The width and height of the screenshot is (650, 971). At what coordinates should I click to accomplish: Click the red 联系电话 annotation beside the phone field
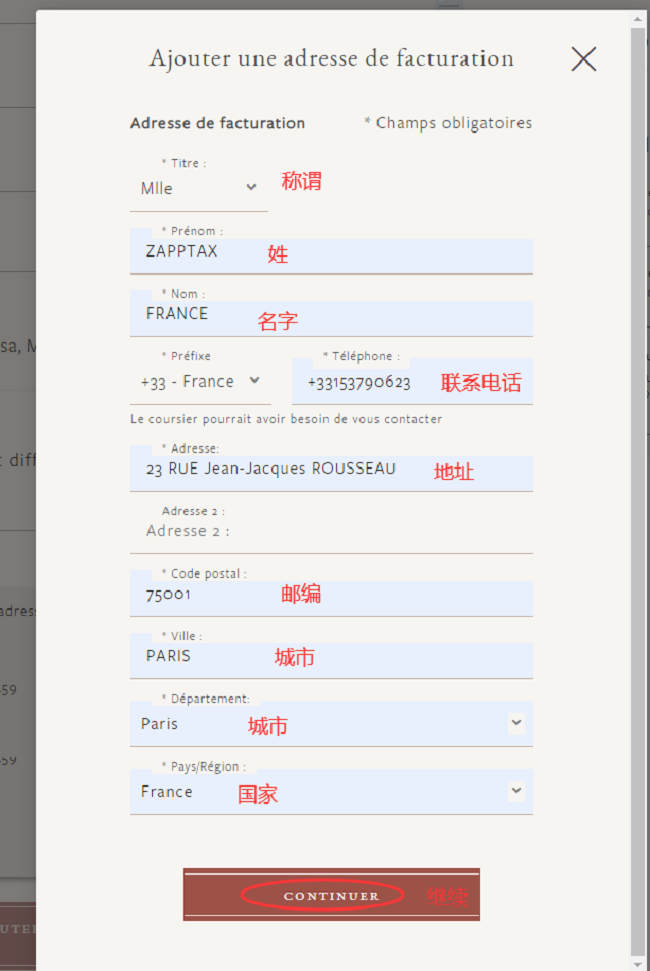point(481,383)
